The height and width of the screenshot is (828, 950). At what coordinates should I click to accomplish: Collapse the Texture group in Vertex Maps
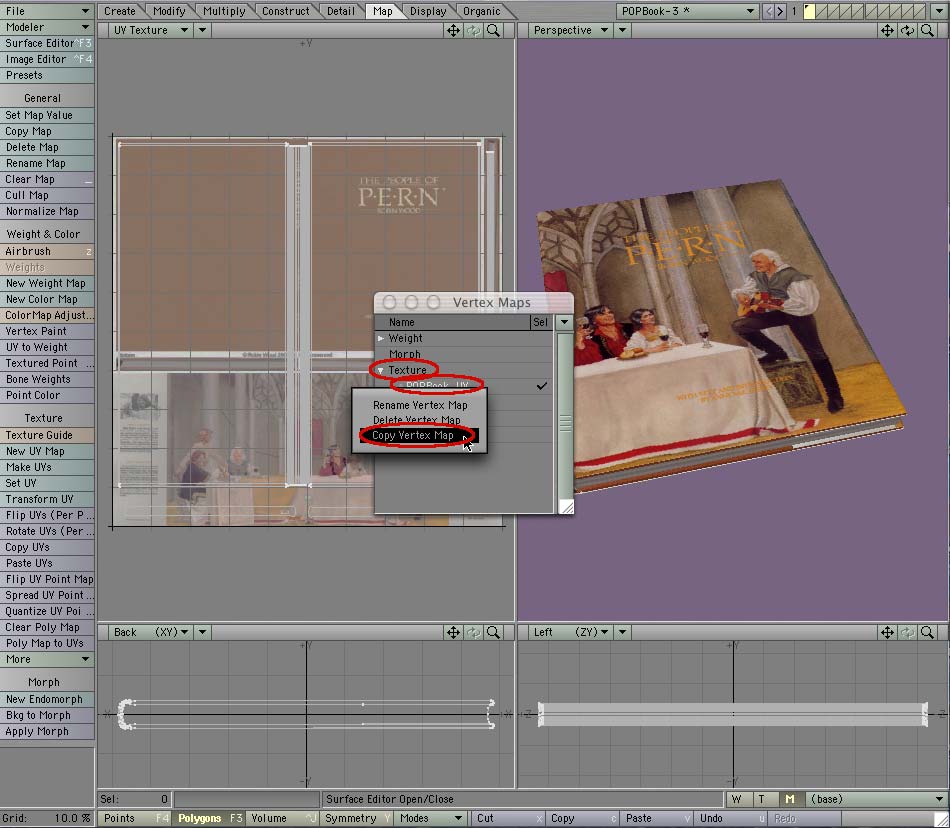(380, 370)
